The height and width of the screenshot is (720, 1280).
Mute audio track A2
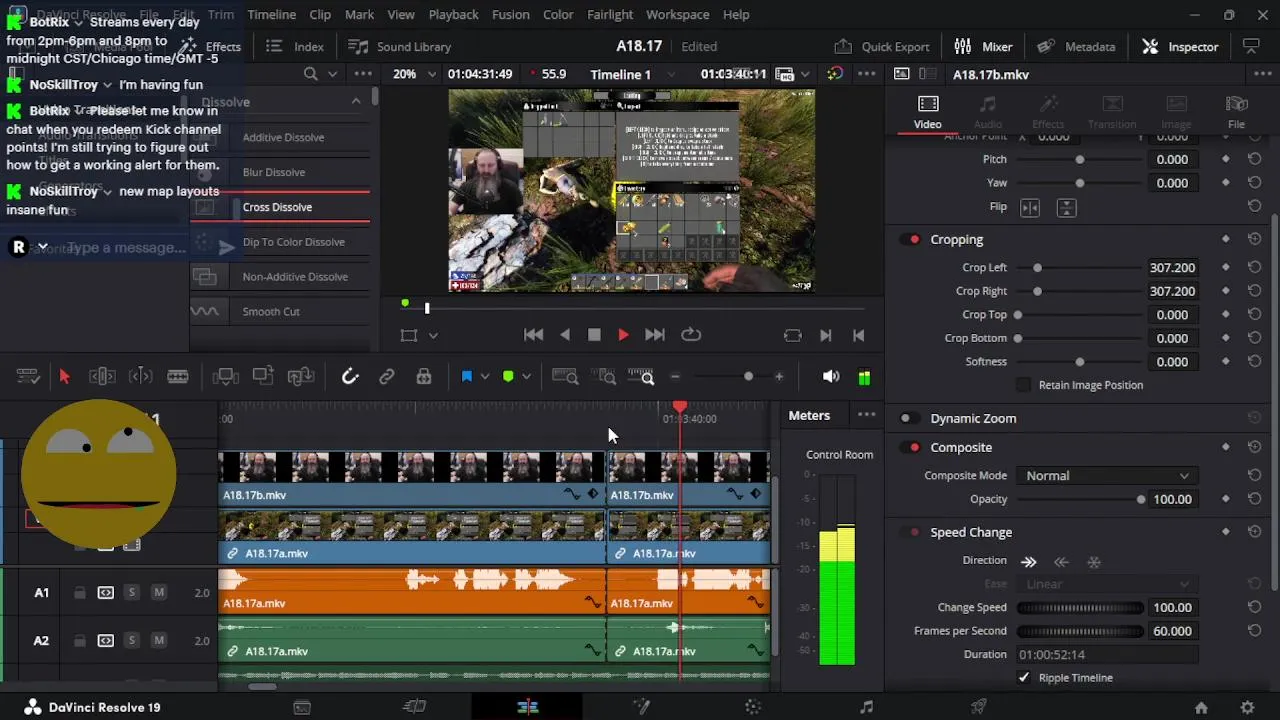coord(159,641)
